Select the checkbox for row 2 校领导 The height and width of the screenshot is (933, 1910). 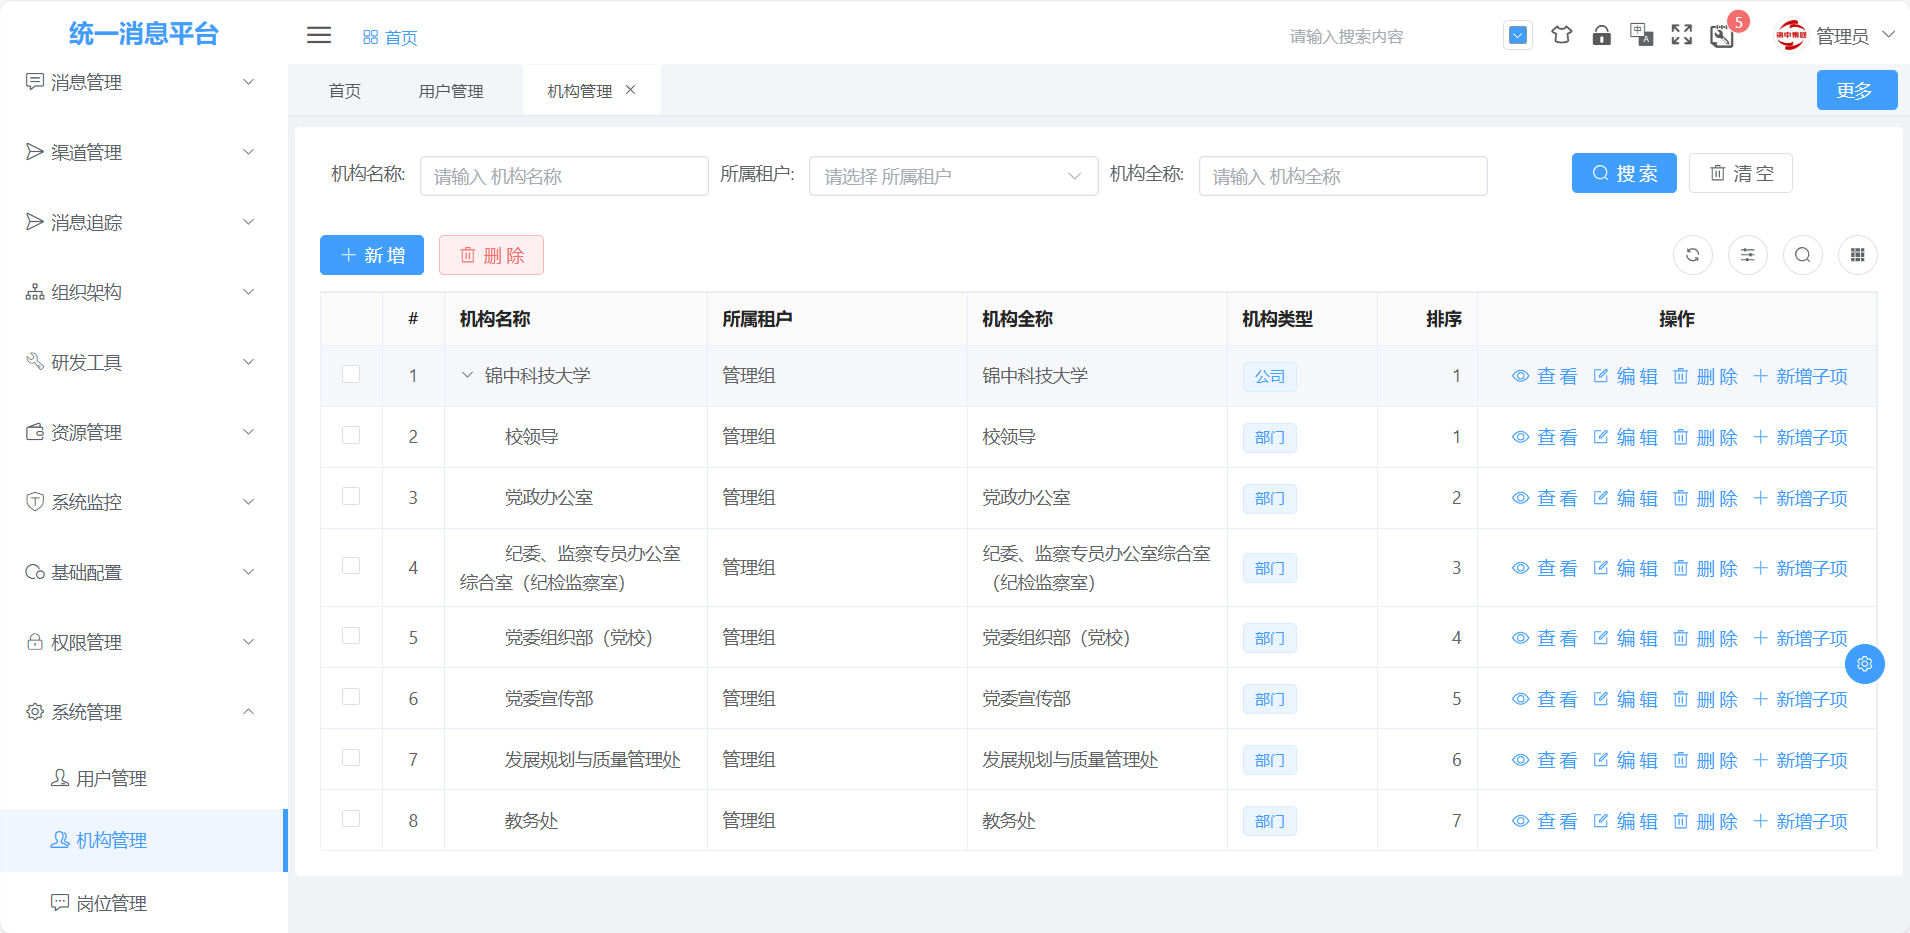[351, 435]
